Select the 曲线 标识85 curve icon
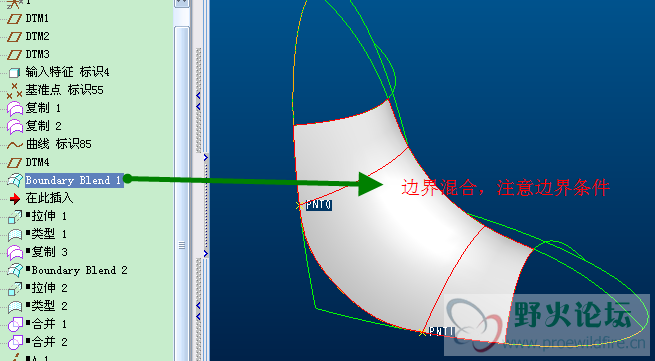 [15, 145]
